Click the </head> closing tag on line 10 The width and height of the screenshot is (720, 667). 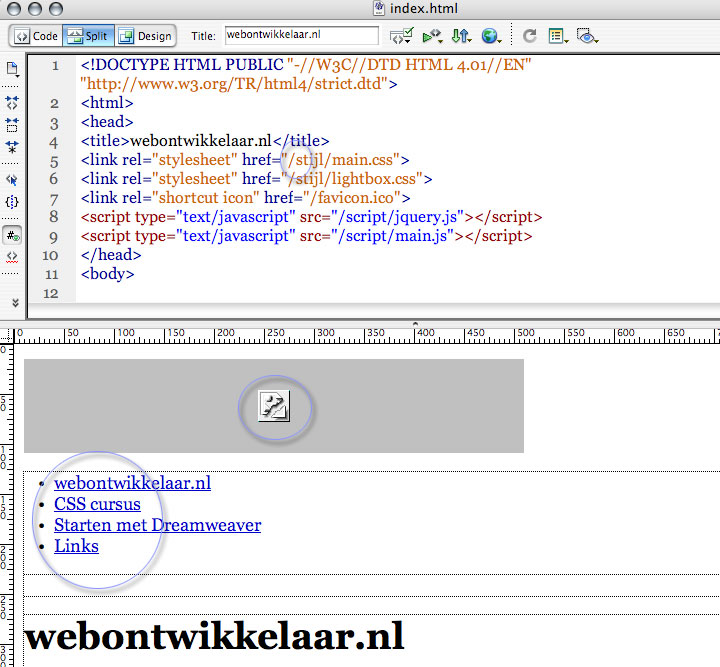pyautogui.click(x=111, y=255)
